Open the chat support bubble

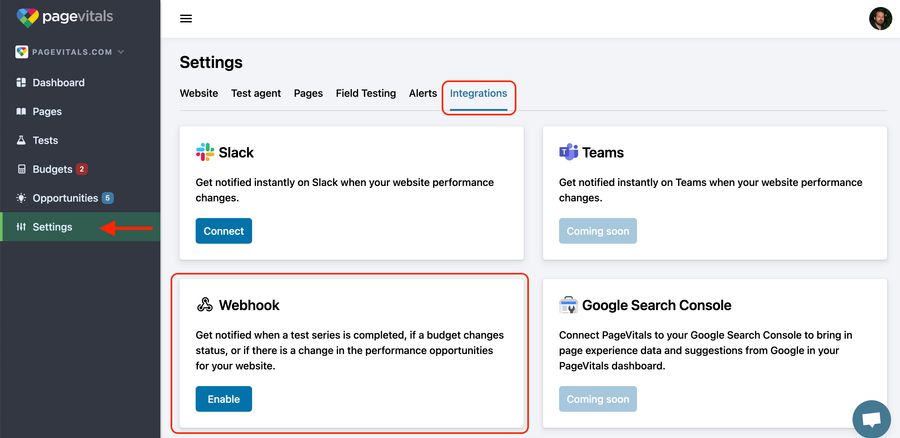pos(871,419)
